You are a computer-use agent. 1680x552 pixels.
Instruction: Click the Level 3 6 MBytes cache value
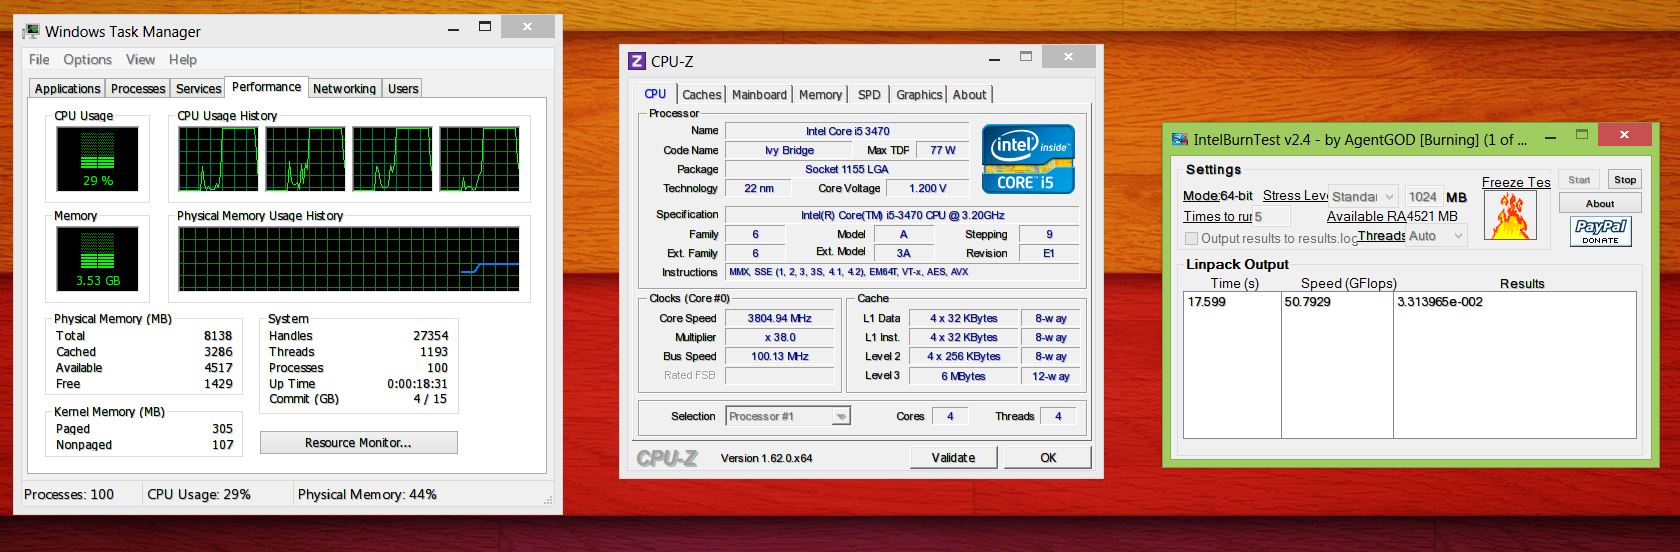(x=963, y=376)
